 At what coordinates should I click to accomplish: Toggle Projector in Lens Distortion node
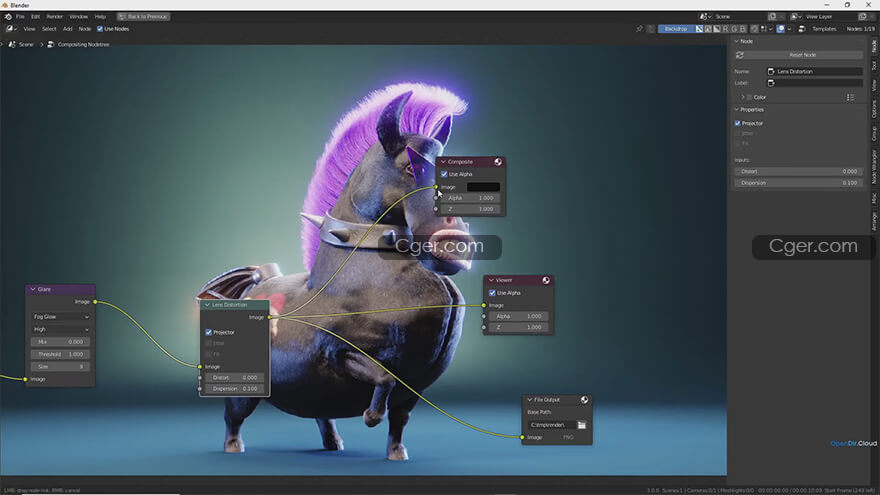(x=208, y=332)
